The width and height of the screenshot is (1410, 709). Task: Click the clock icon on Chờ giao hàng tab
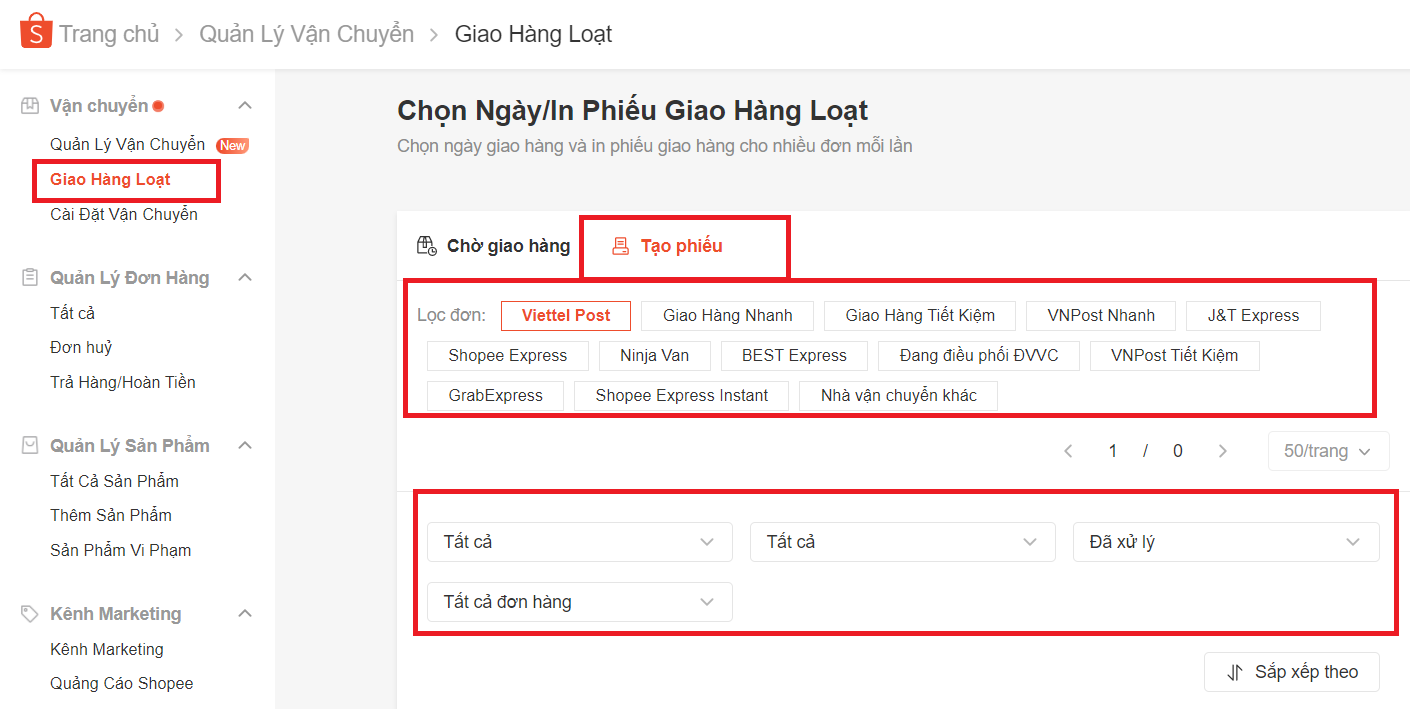[x=426, y=245]
